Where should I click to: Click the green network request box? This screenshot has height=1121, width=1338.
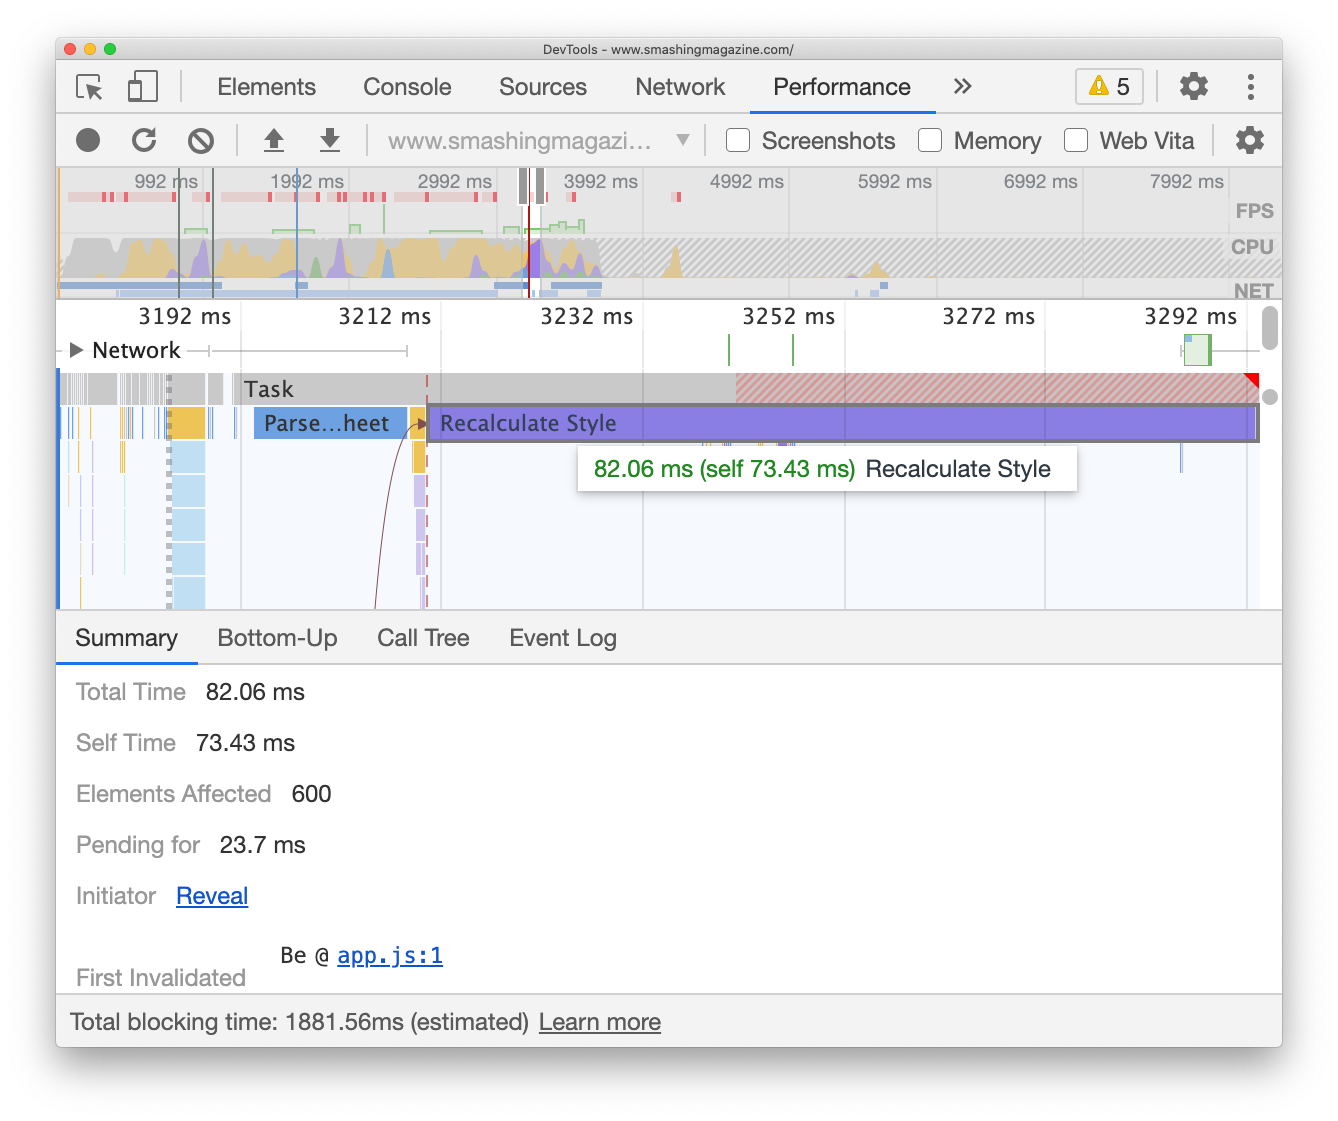tap(1197, 350)
